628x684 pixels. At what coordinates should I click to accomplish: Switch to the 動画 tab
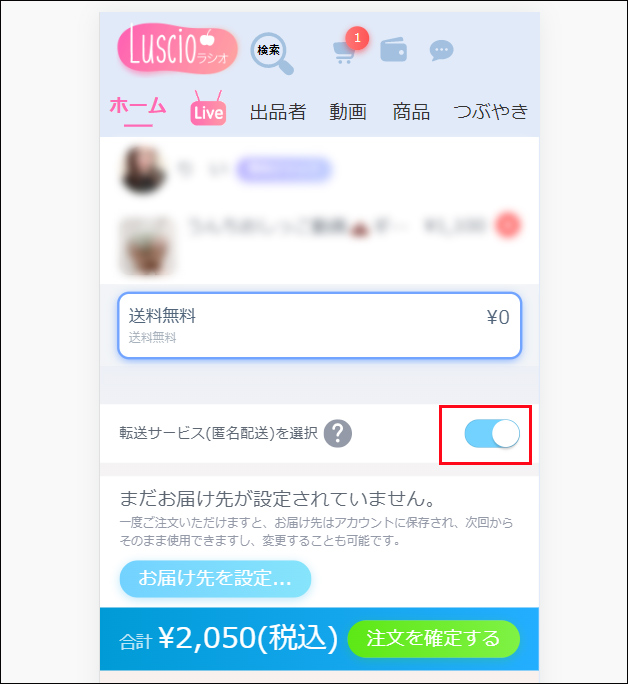(x=348, y=112)
